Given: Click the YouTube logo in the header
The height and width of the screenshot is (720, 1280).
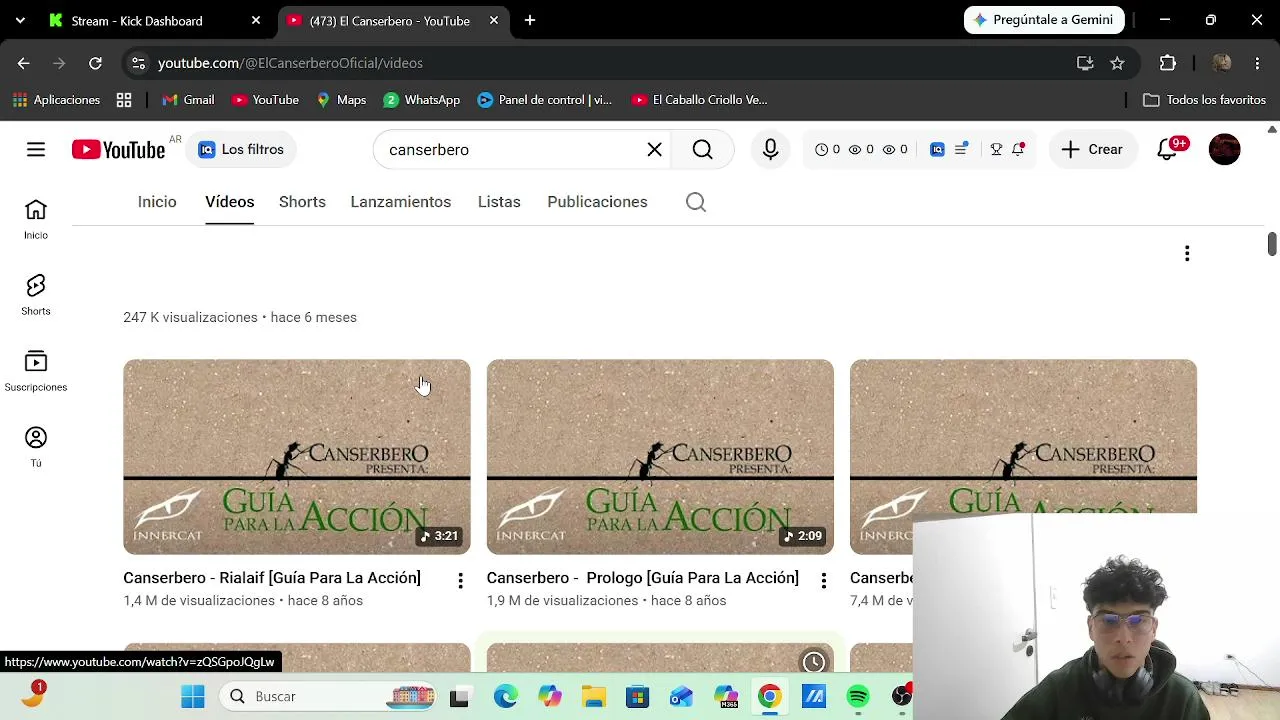Looking at the screenshot, I should pyautogui.click(x=118, y=150).
